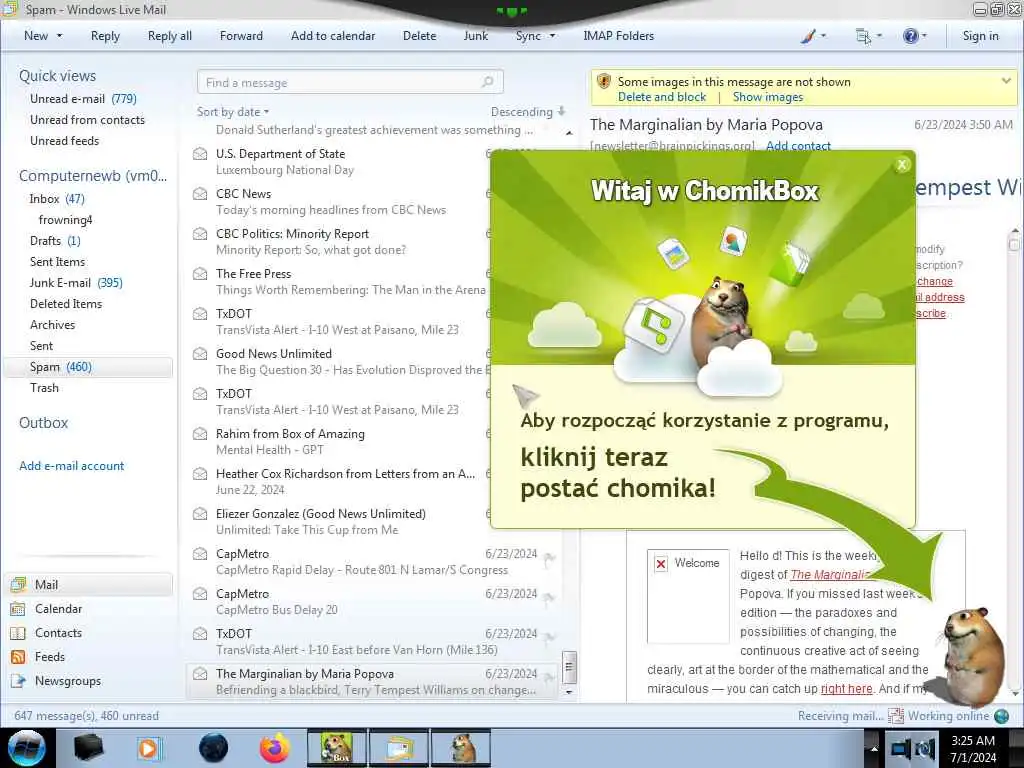Click the Reply toolbar button
The width and height of the screenshot is (1024, 768).
tap(105, 36)
